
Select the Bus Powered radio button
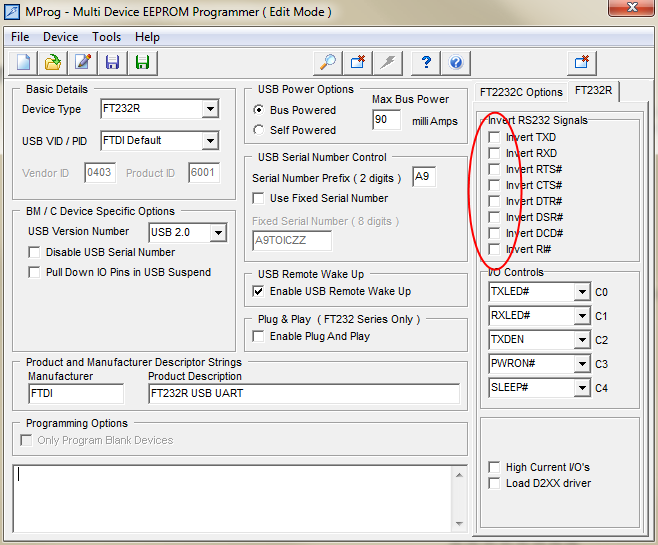point(259,110)
